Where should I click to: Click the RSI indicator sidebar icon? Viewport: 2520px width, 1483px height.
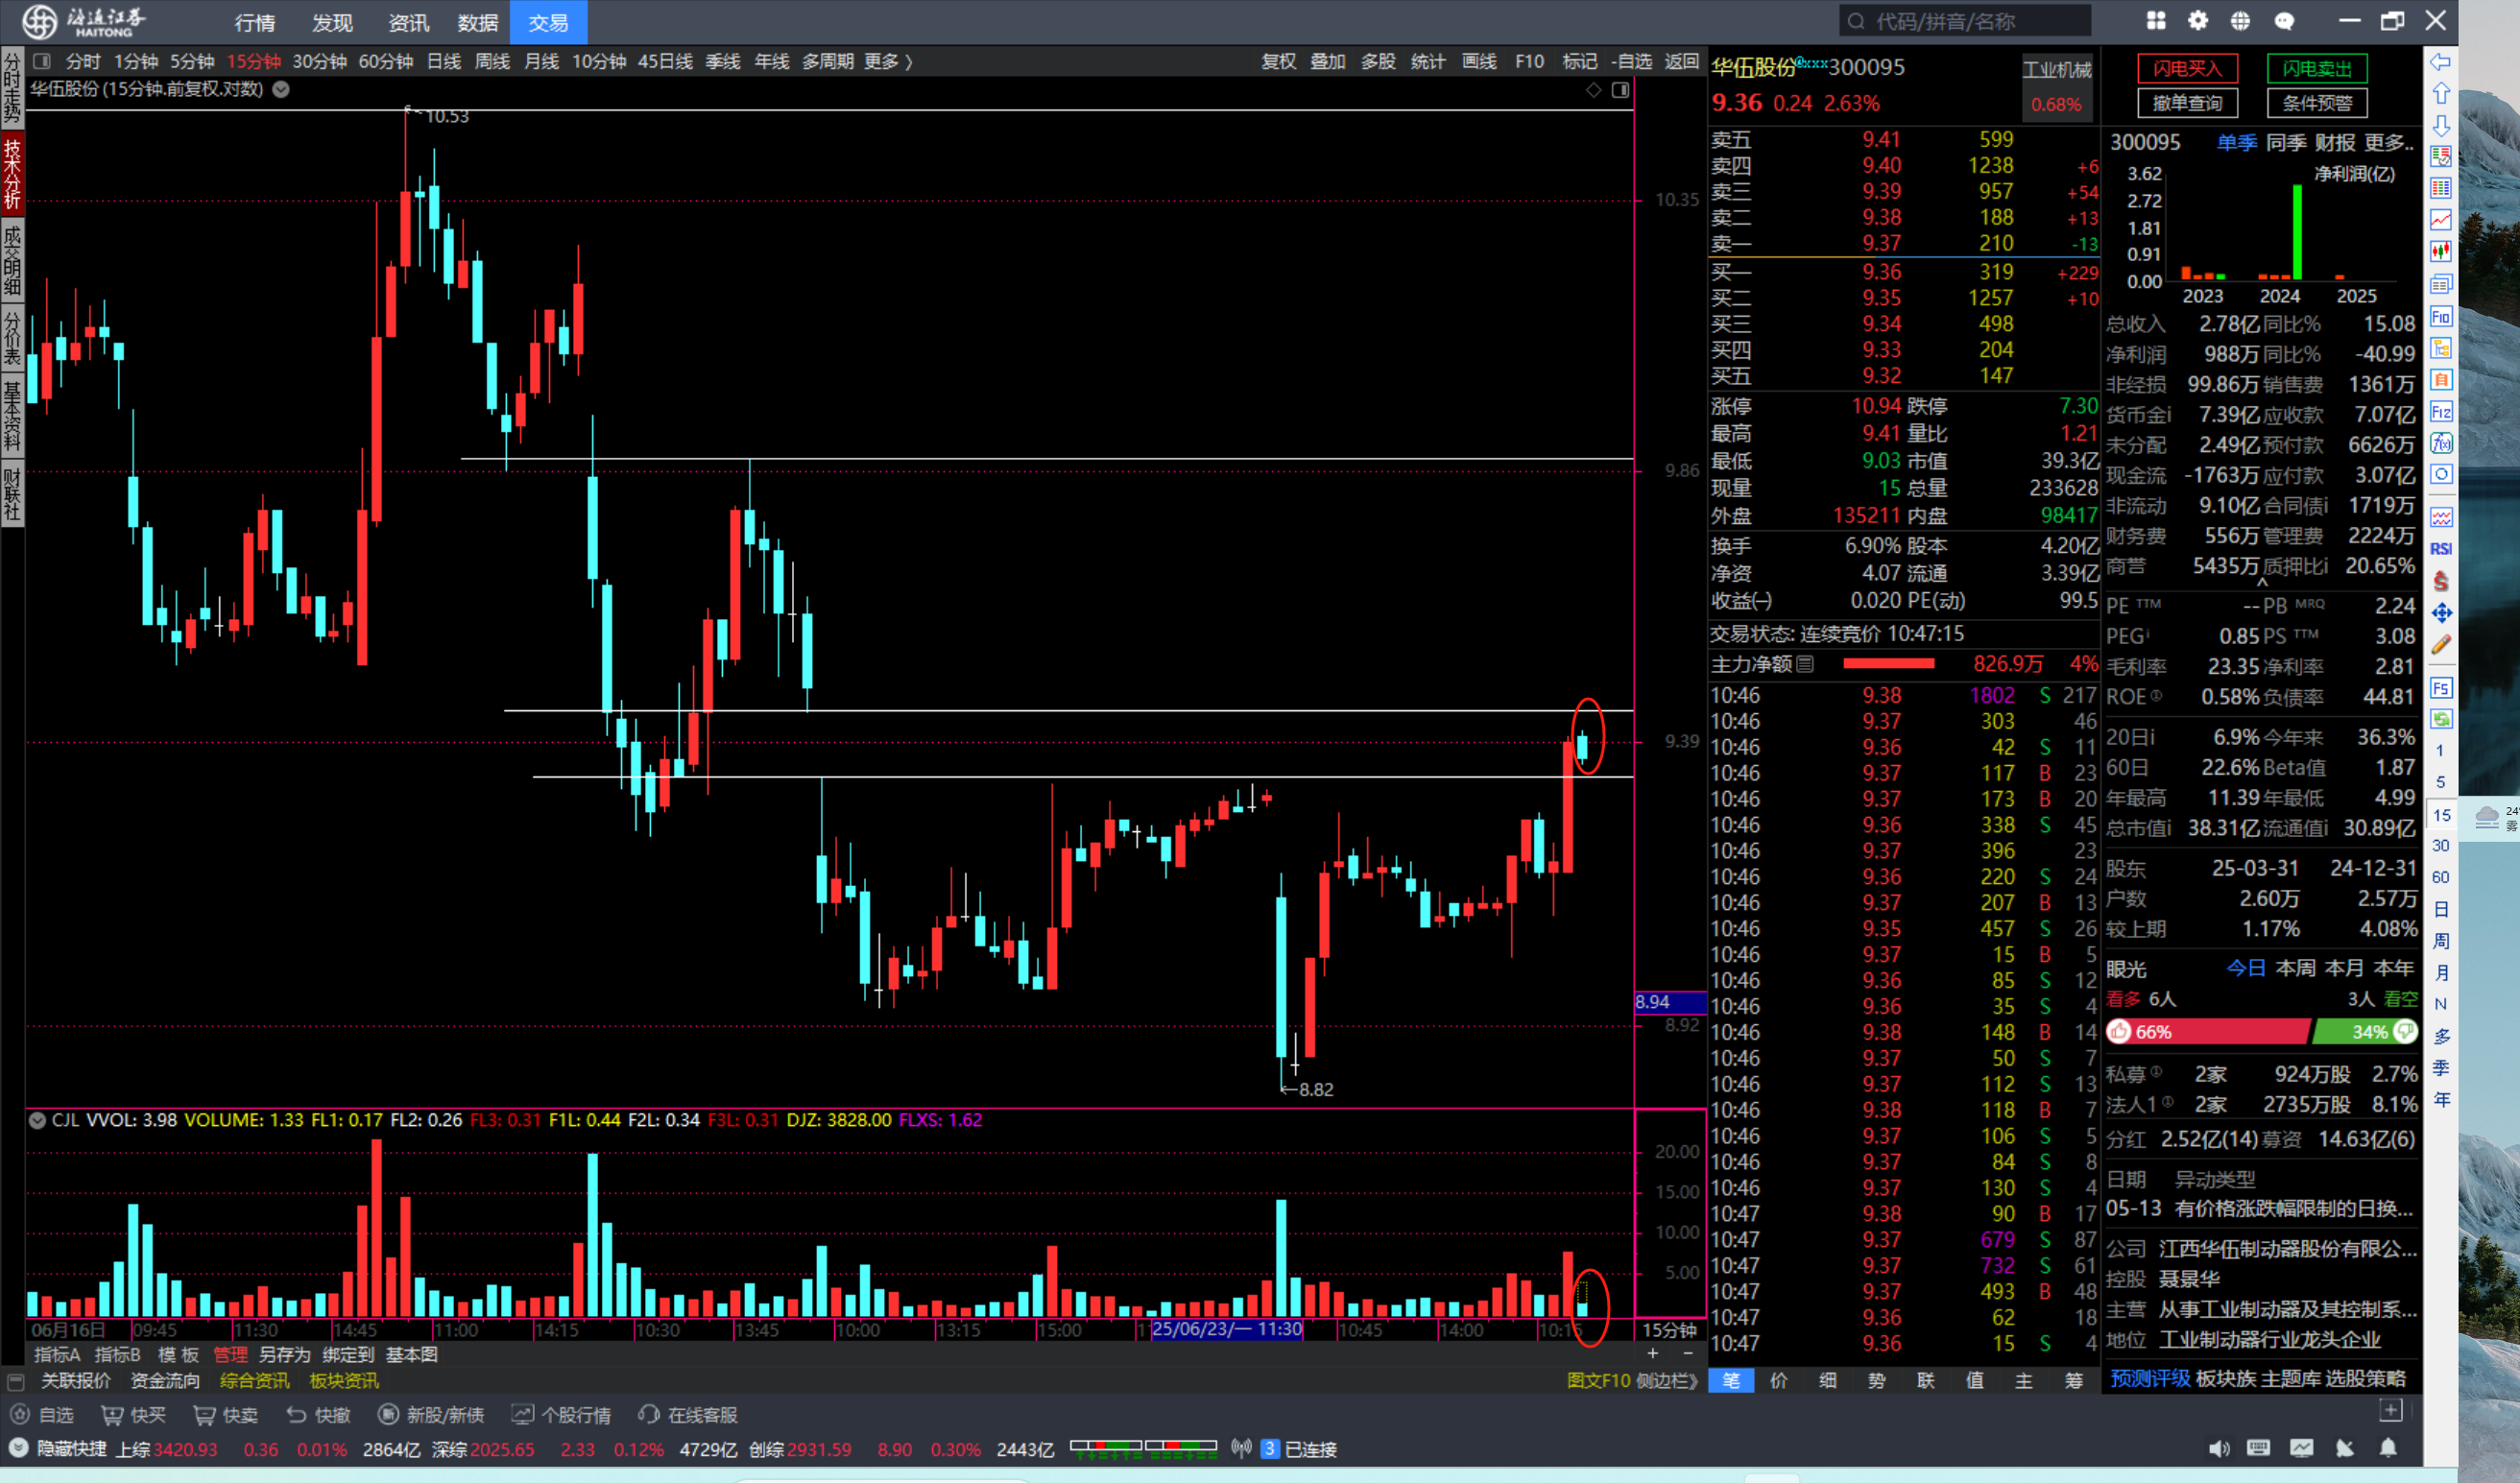click(x=2440, y=548)
